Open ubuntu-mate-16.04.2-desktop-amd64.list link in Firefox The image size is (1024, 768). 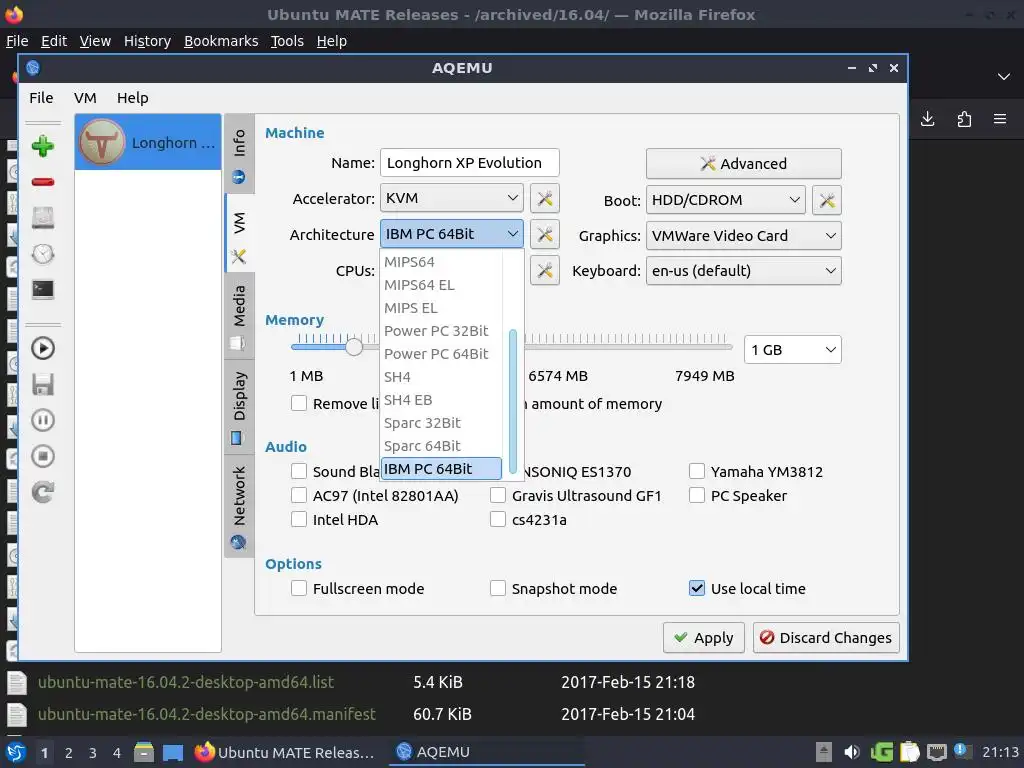(x=185, y=682)
